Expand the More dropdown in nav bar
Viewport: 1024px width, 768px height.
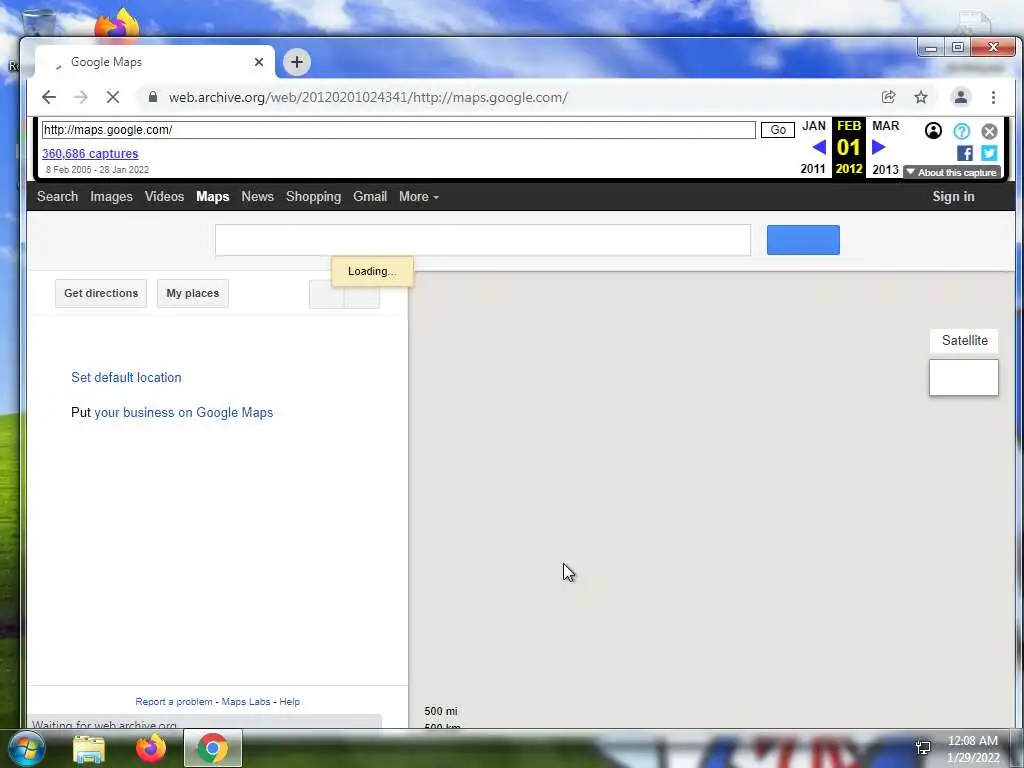tap(419, 197)
